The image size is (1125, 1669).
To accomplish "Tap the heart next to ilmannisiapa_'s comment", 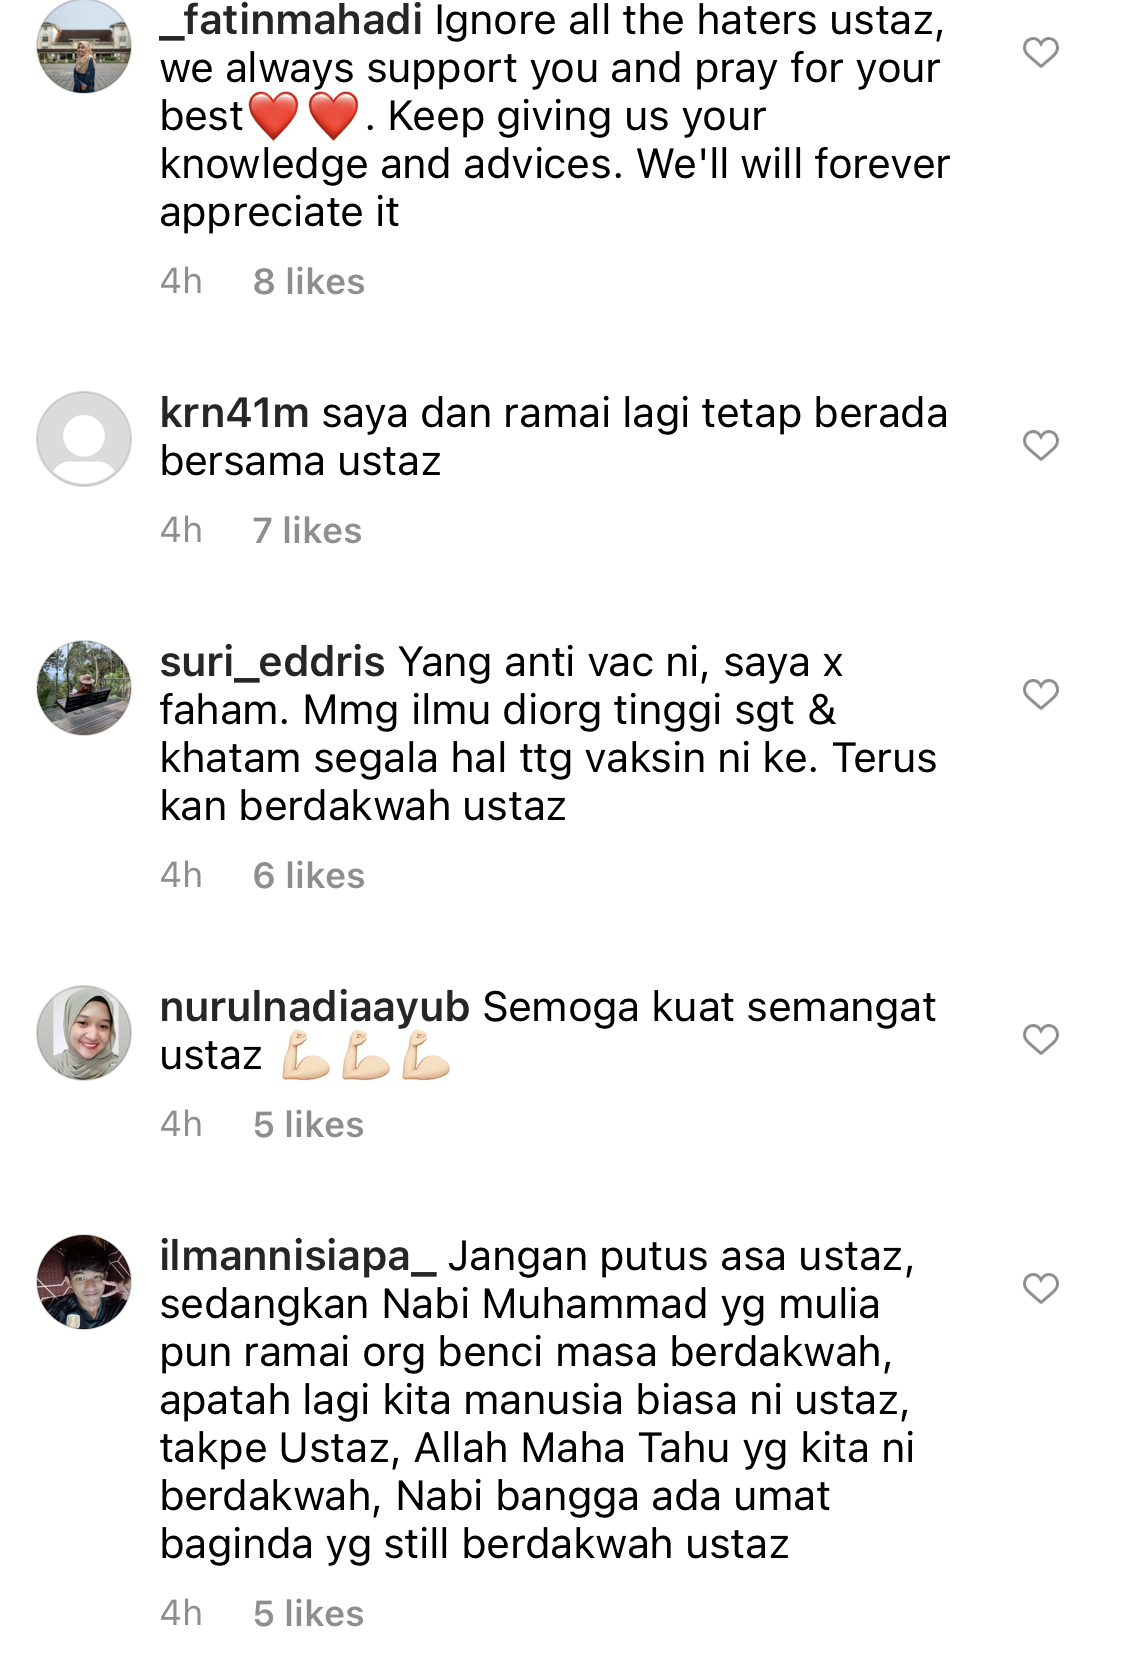I will tap(1040, 1288).
